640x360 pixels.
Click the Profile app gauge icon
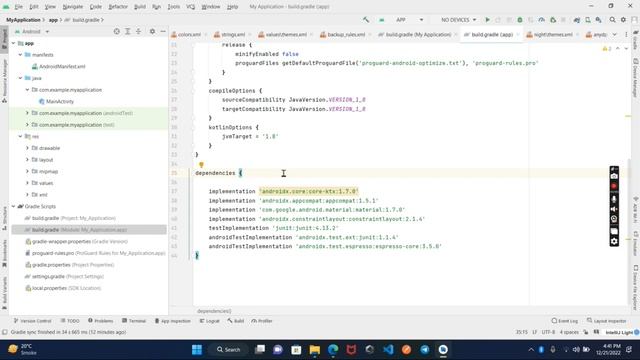pos(541,20)
